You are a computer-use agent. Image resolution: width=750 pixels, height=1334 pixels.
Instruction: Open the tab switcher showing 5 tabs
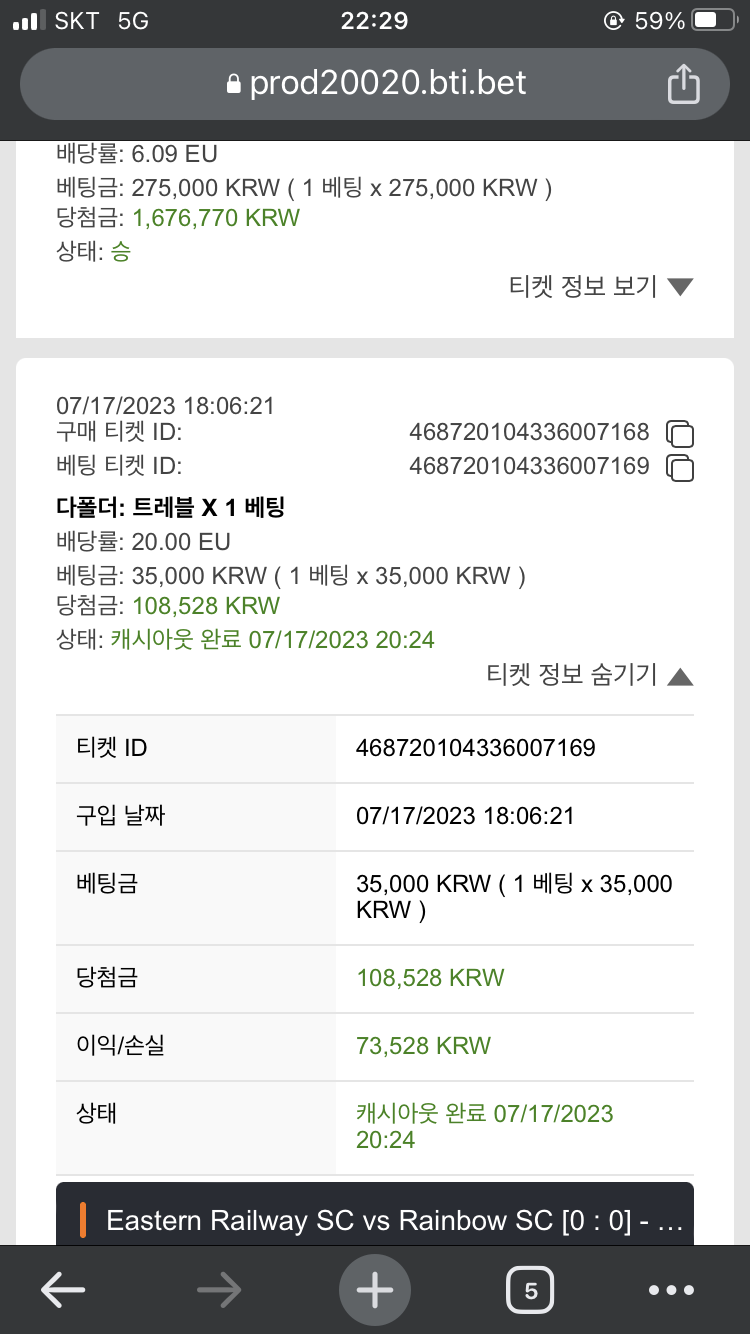[x=530, y=1290]
